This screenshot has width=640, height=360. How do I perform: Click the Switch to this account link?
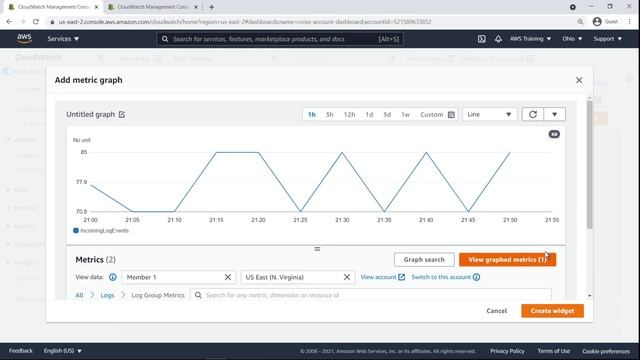(441, 277)
